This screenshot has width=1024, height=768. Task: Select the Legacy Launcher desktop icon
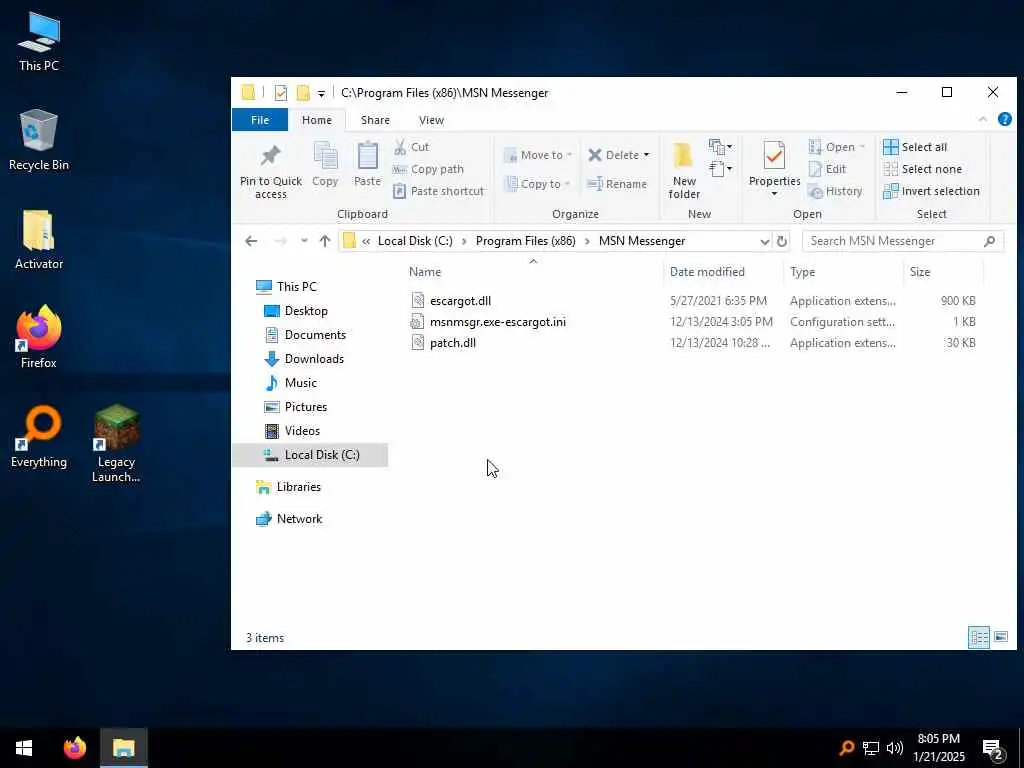coord(116,443)
